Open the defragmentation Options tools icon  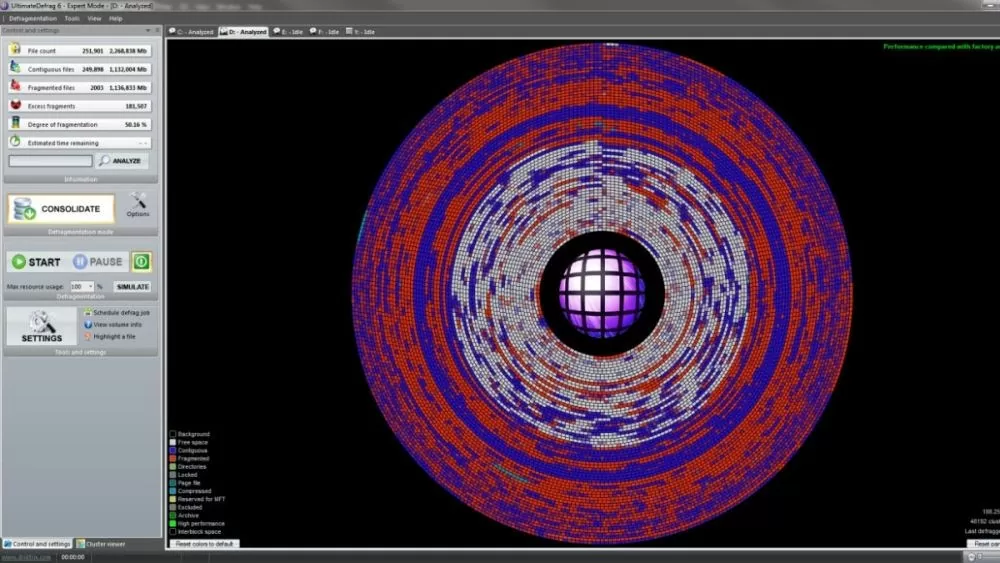tap(138, 201)
